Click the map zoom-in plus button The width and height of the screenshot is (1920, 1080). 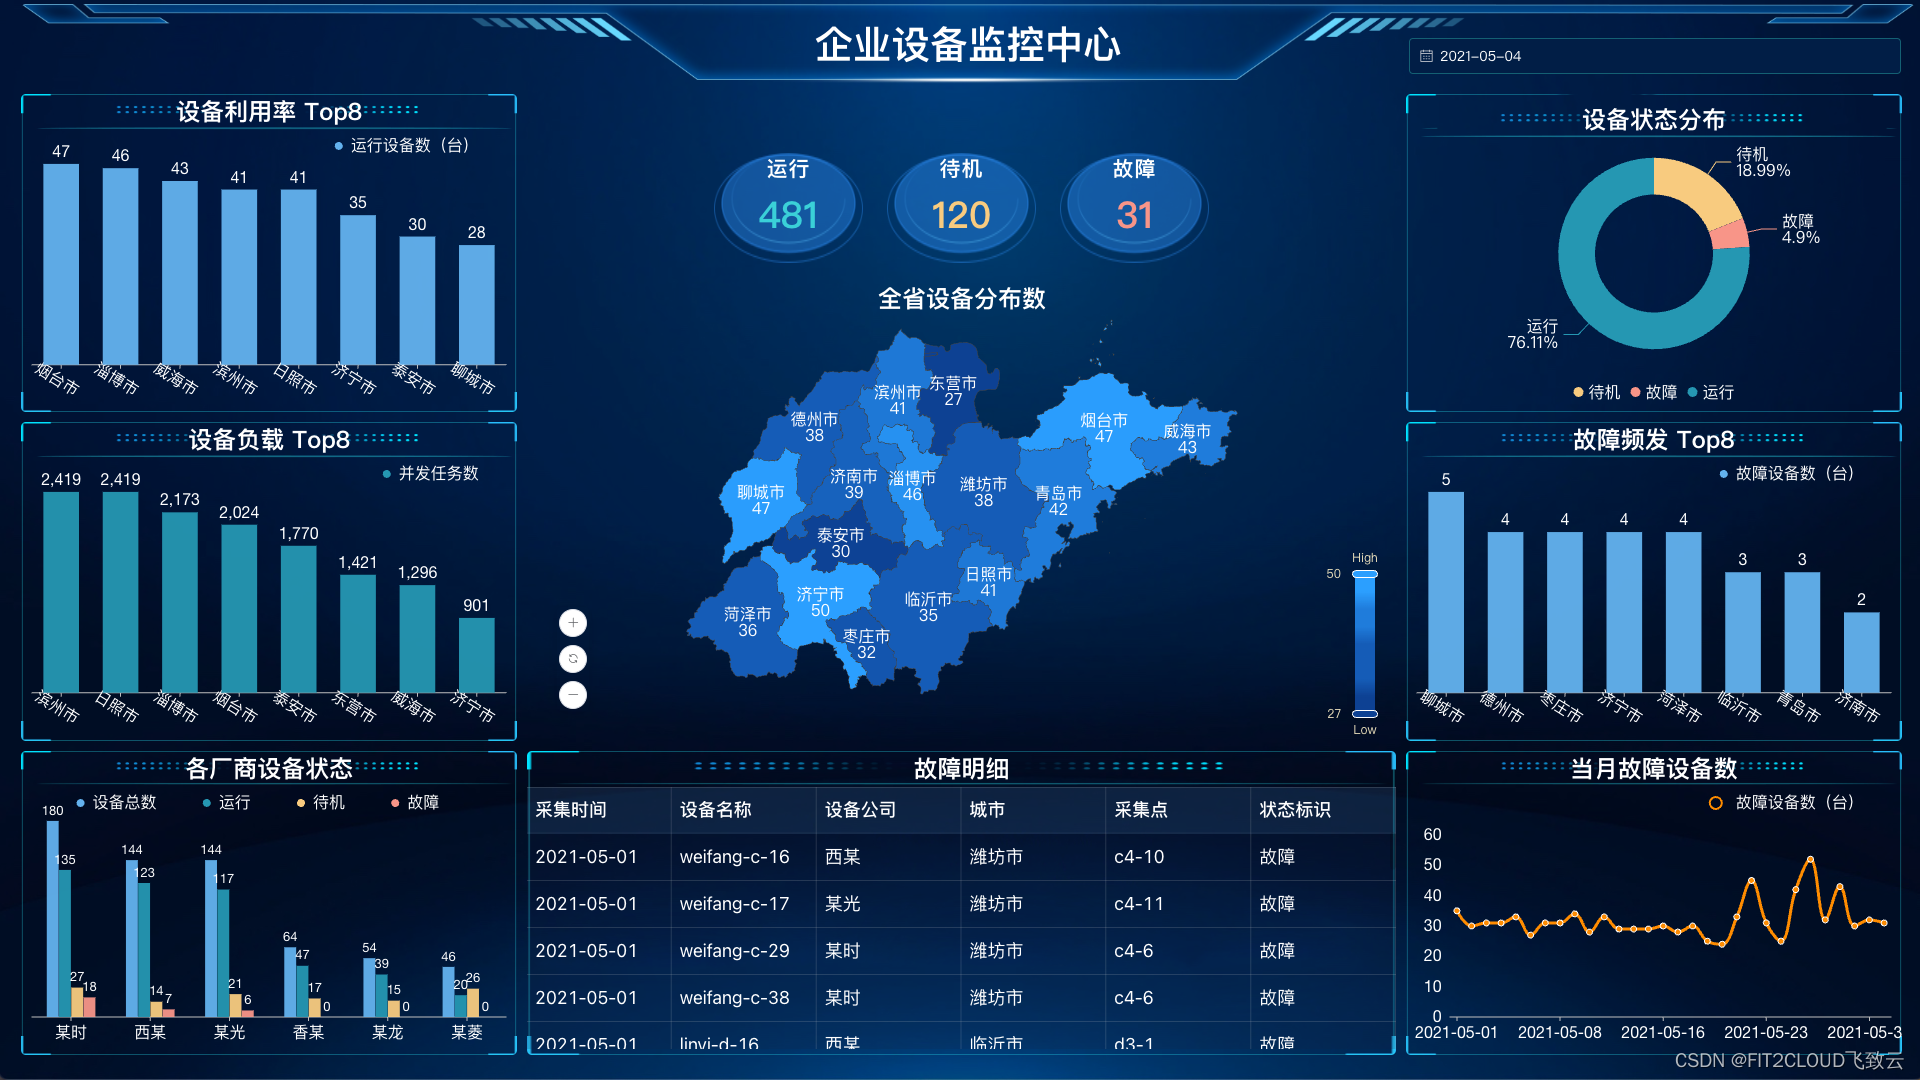[x=573, y=623]
